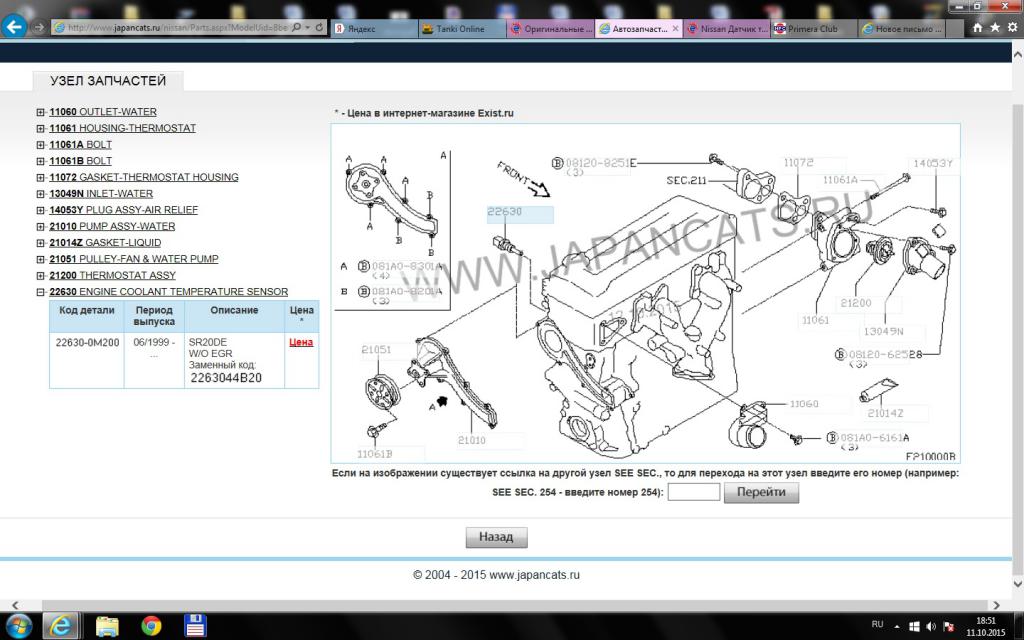Screen dimensions: 1024x640
Task: Click the red Цена price link
Action: pos(301,342)
